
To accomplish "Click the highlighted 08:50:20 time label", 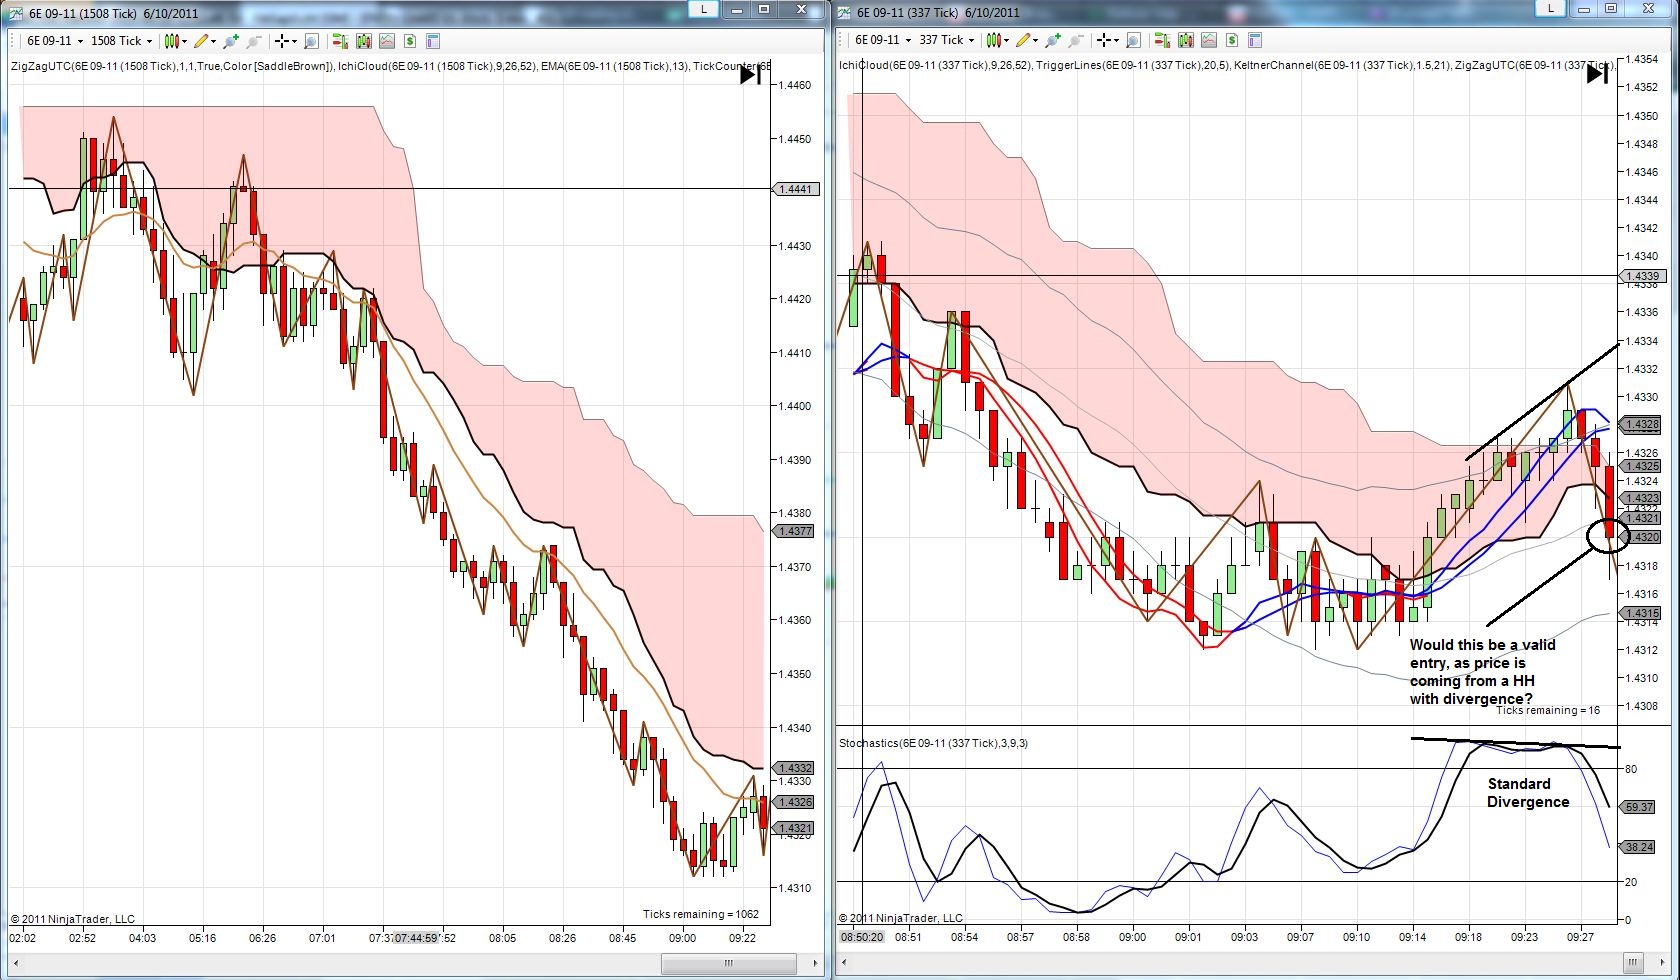I will (x=862, y=938).
